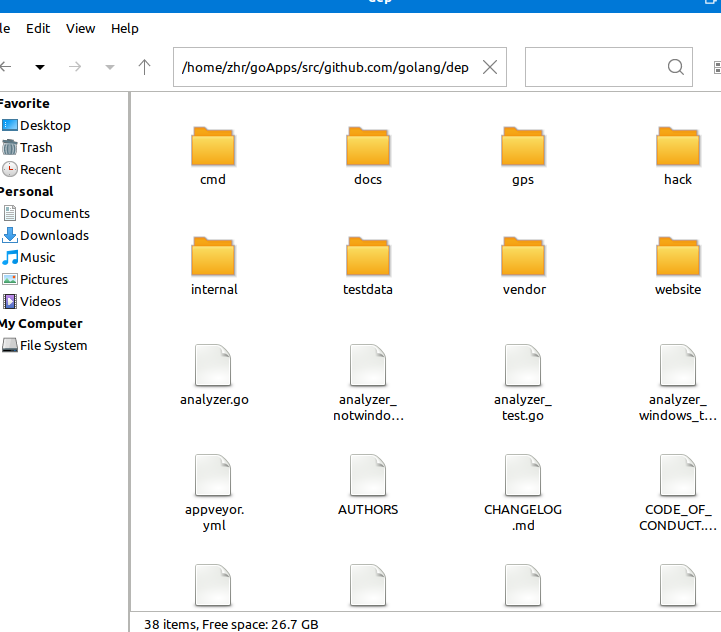Open the View menu
Viewport: 721px width, 632px height.
pos(80,29)
